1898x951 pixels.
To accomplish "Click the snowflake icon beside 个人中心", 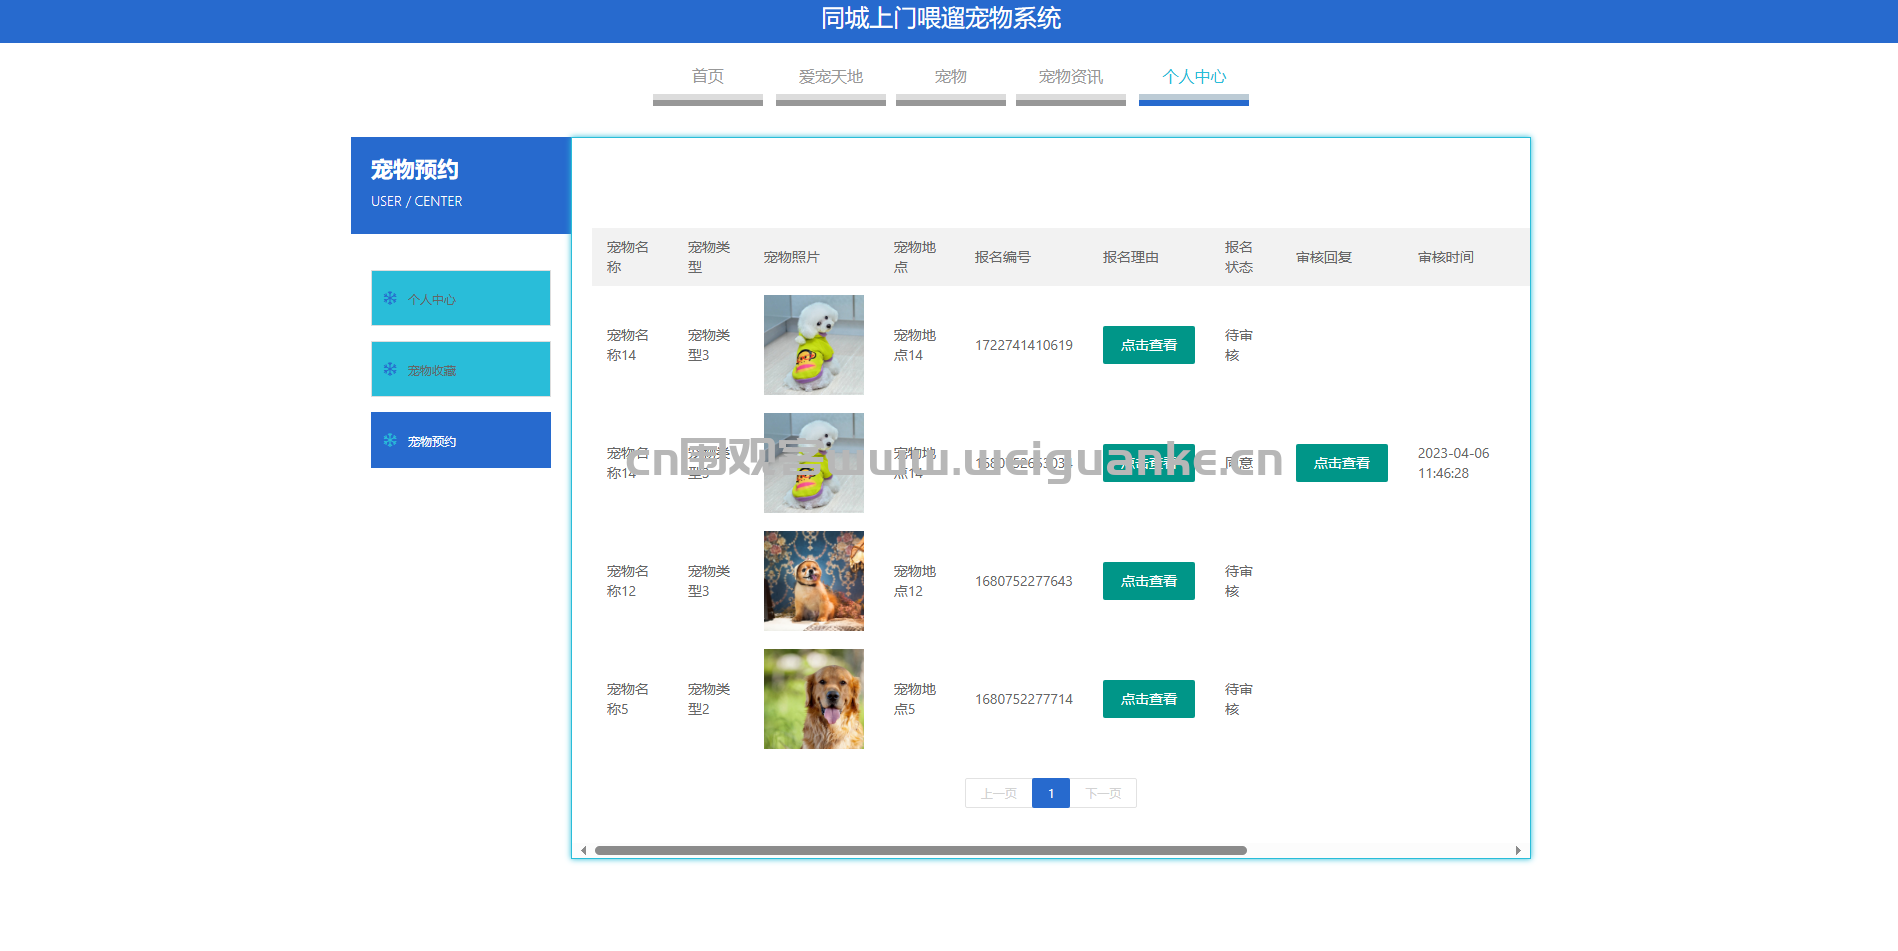I will [x=390, y=298].
